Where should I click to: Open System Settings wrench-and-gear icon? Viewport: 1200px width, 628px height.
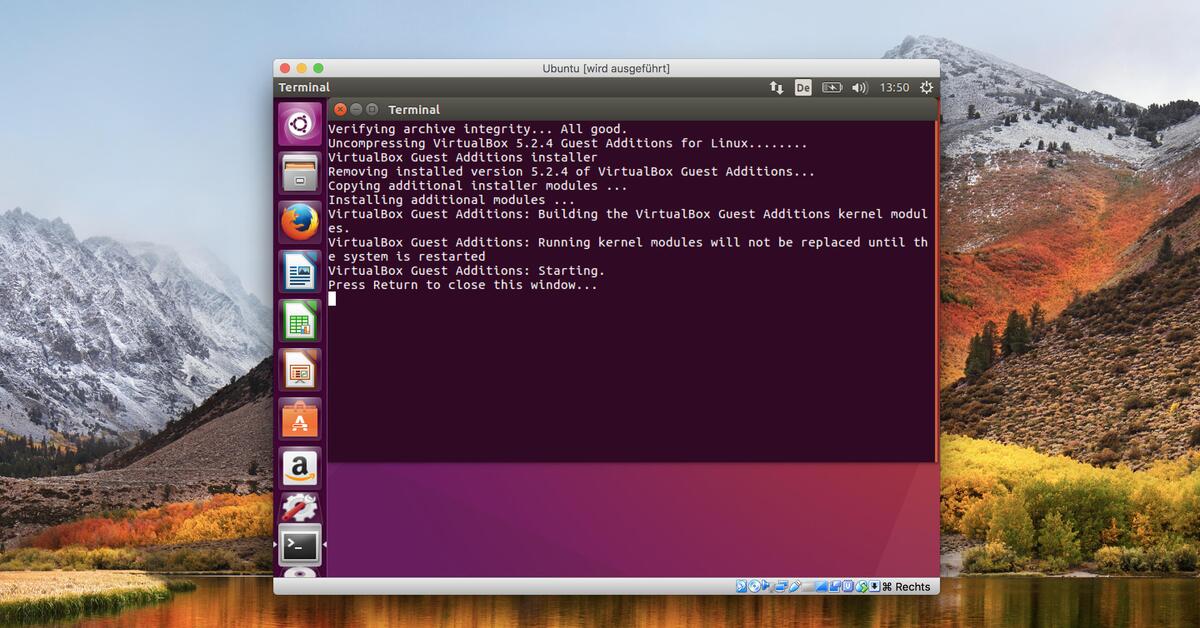[x=299, y=508]
